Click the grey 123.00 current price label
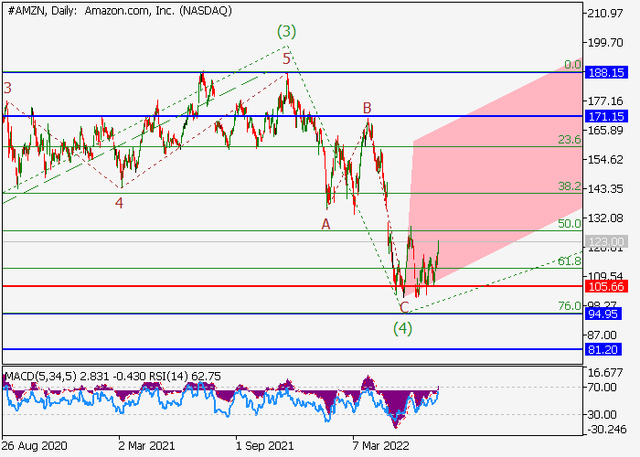 (606, 242)
